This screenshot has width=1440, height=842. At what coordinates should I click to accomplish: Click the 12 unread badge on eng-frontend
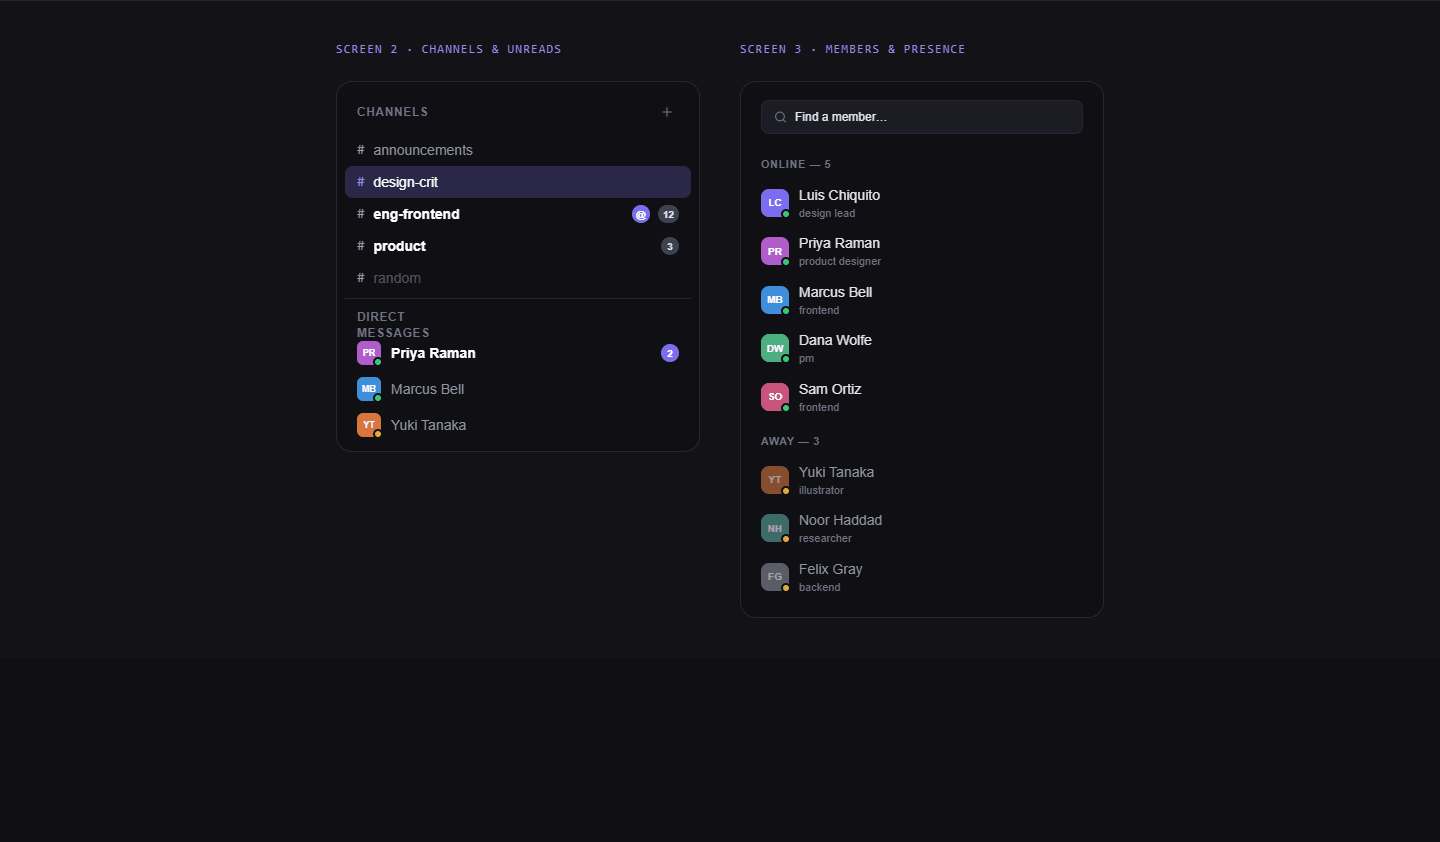point(669,214)
